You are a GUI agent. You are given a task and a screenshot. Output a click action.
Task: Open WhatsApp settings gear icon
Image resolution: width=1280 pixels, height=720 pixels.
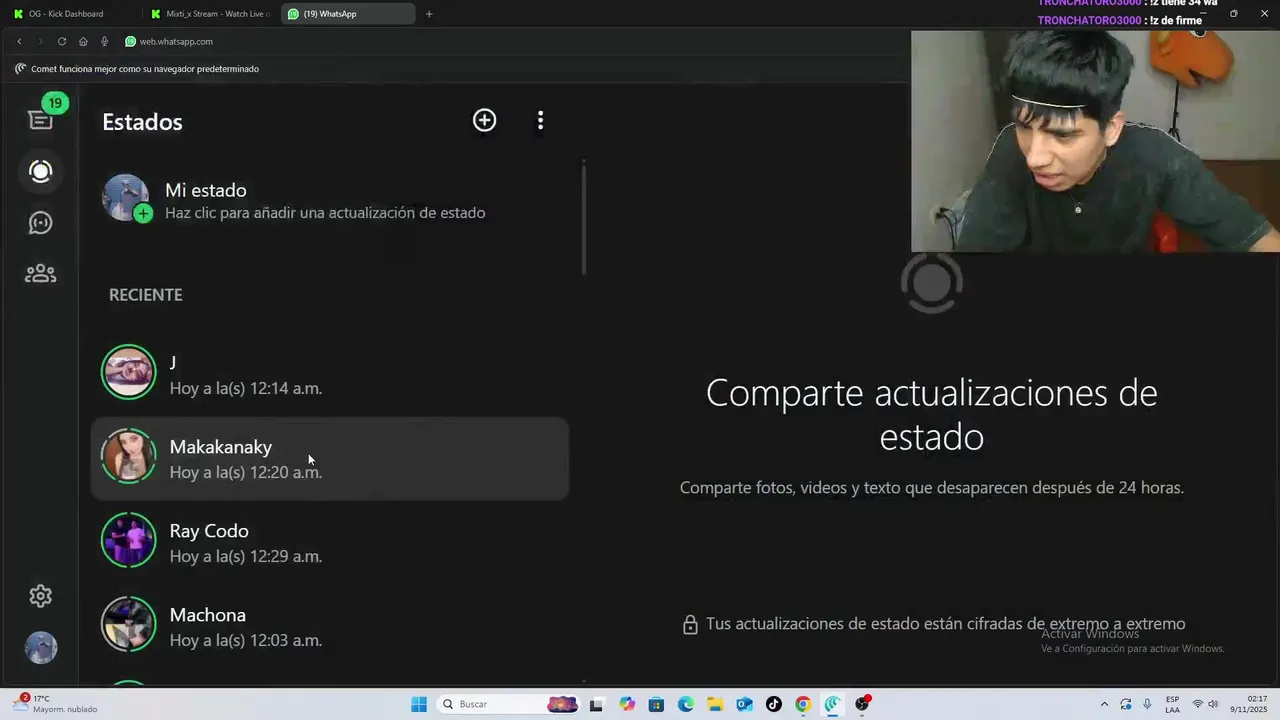click(41, 596)
